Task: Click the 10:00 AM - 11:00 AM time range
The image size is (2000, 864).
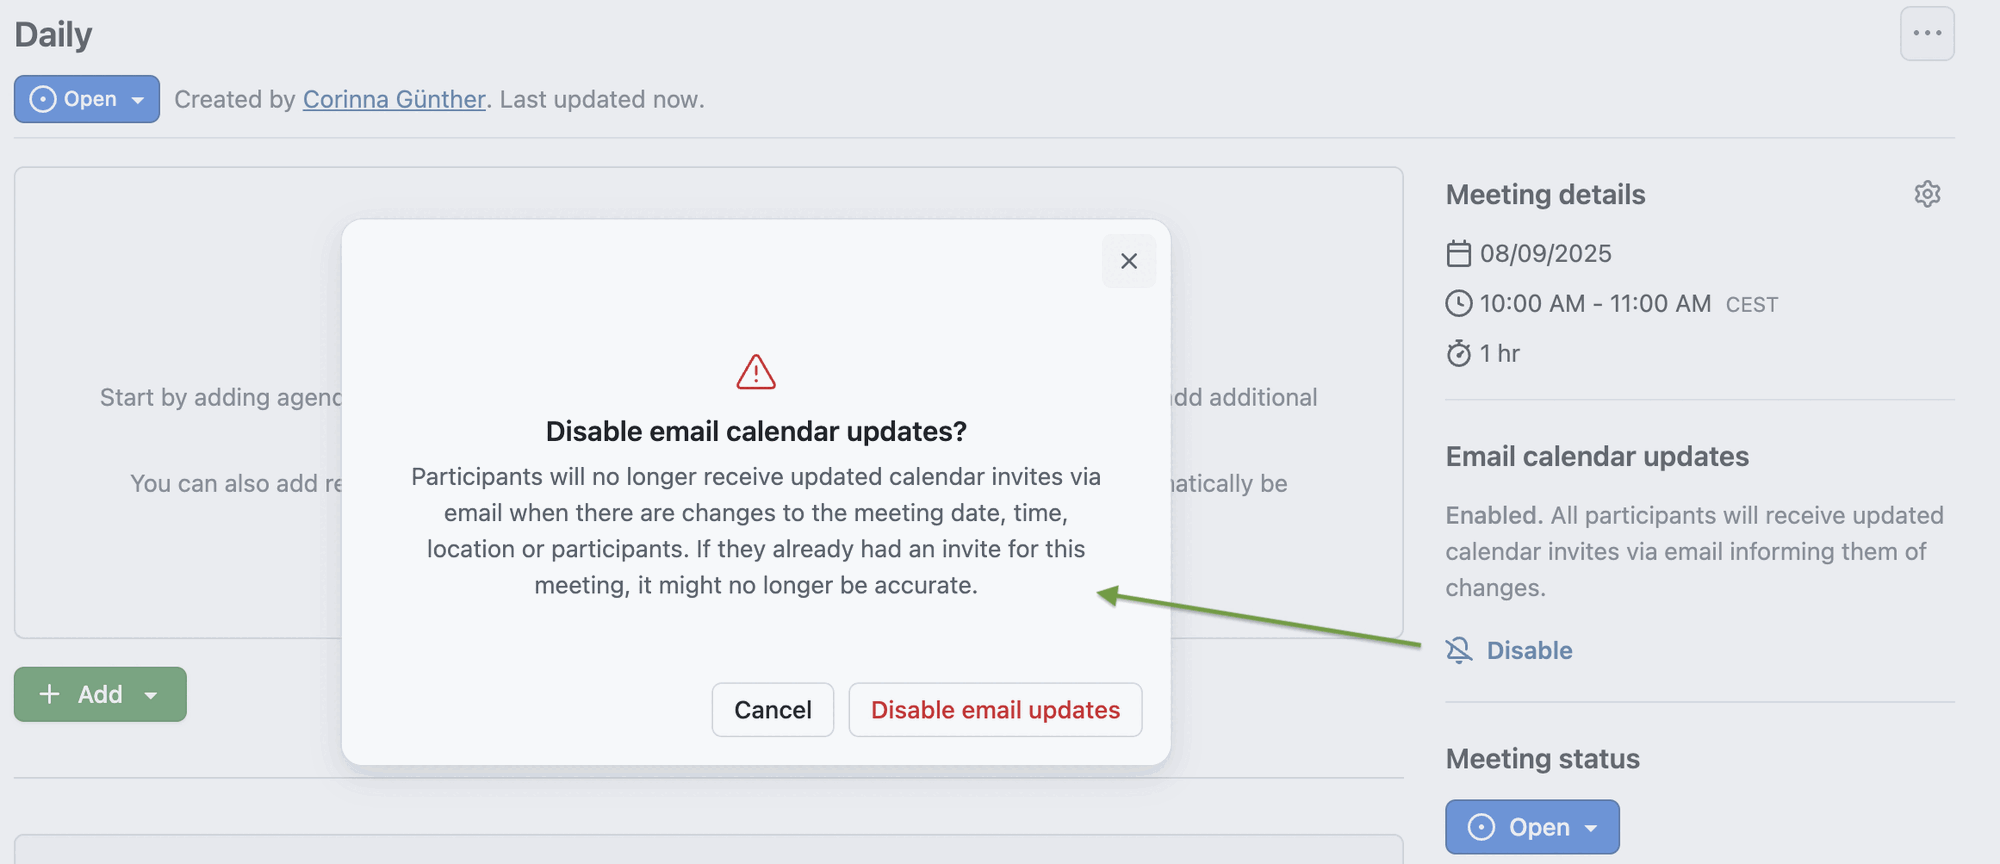Action: [1596, 304]
